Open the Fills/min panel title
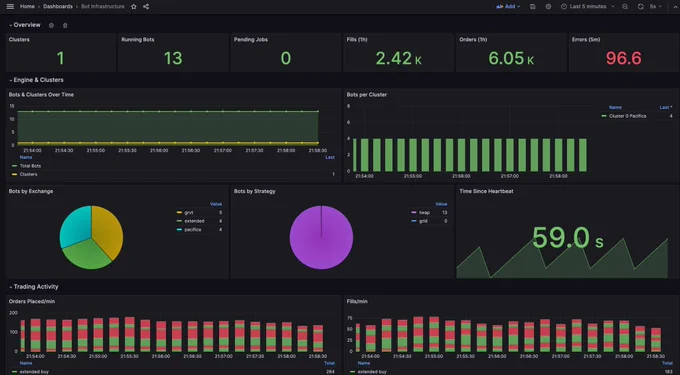Screen dimensions: 680x375 [357, 301]
